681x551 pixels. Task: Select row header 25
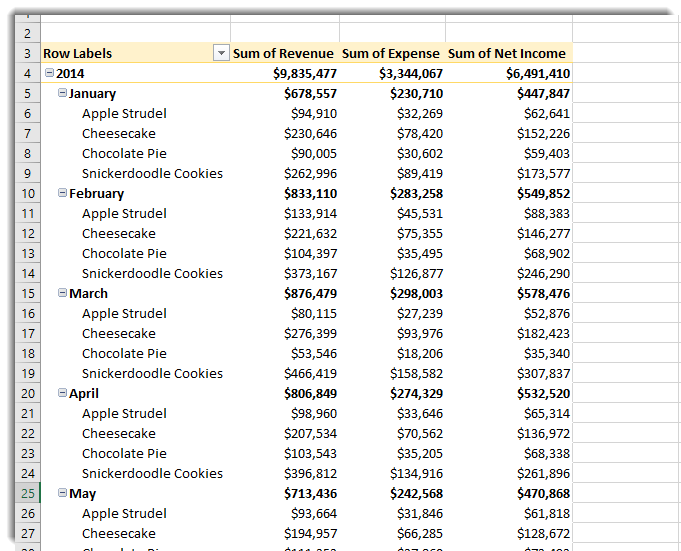[x=27, y=494]
